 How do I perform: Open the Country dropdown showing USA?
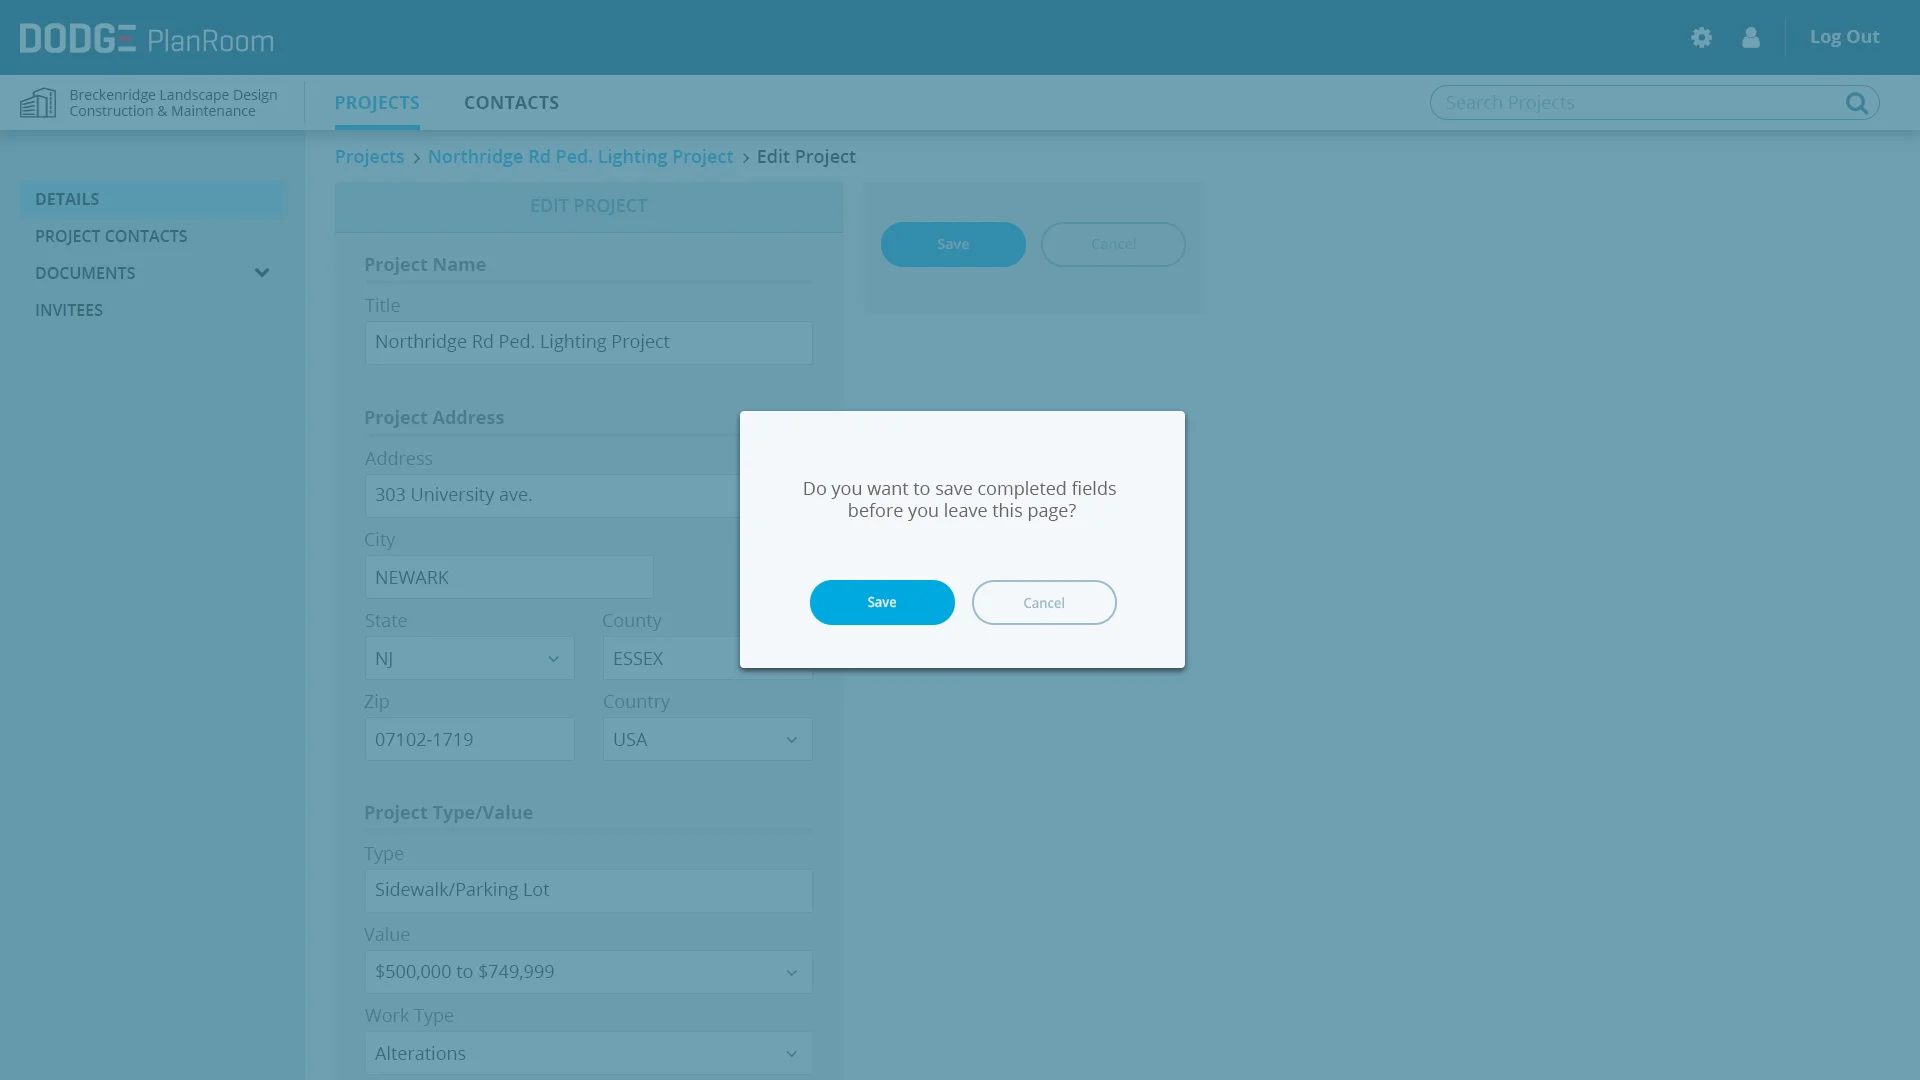[x=707, y=739]
